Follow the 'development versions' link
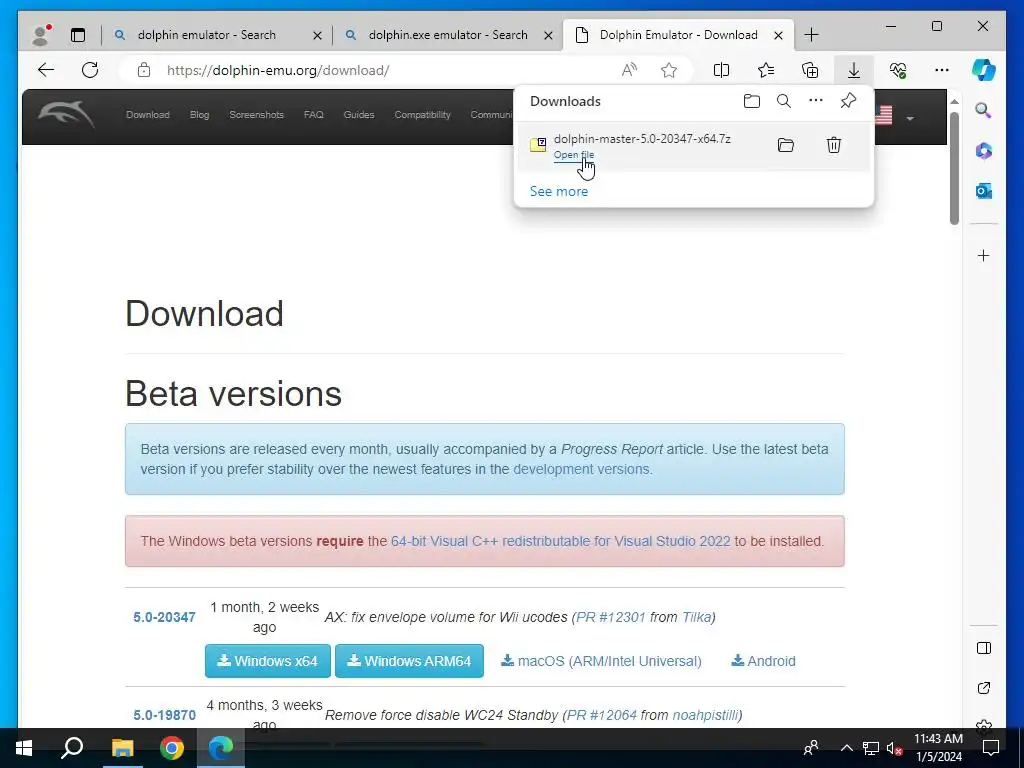Screen dimensions: 1024x768 [581, 470]
